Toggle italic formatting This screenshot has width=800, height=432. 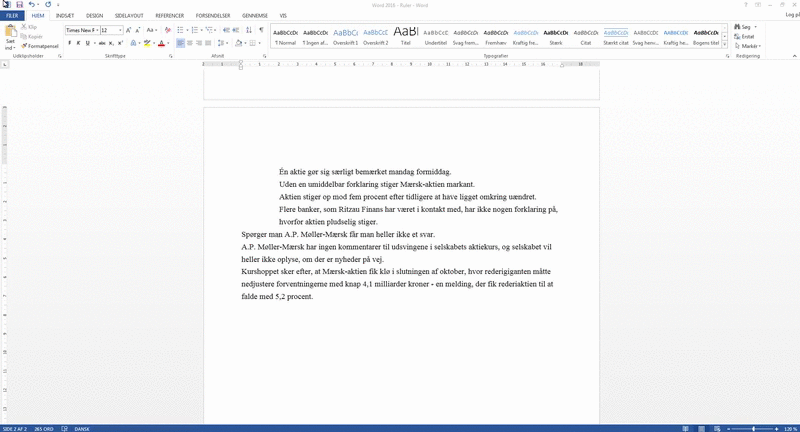[x=79, y=44]
